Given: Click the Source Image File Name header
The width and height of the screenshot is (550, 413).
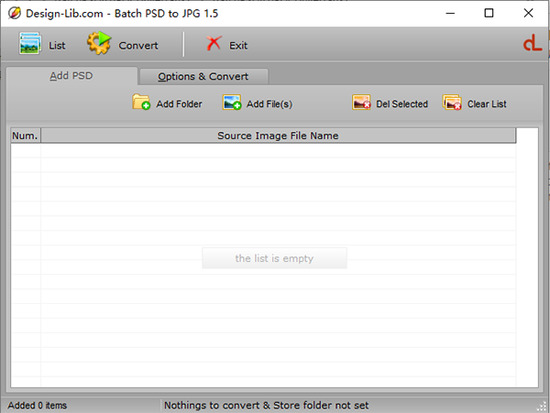Looking at the screenshot, I should [x=278, y=135].
